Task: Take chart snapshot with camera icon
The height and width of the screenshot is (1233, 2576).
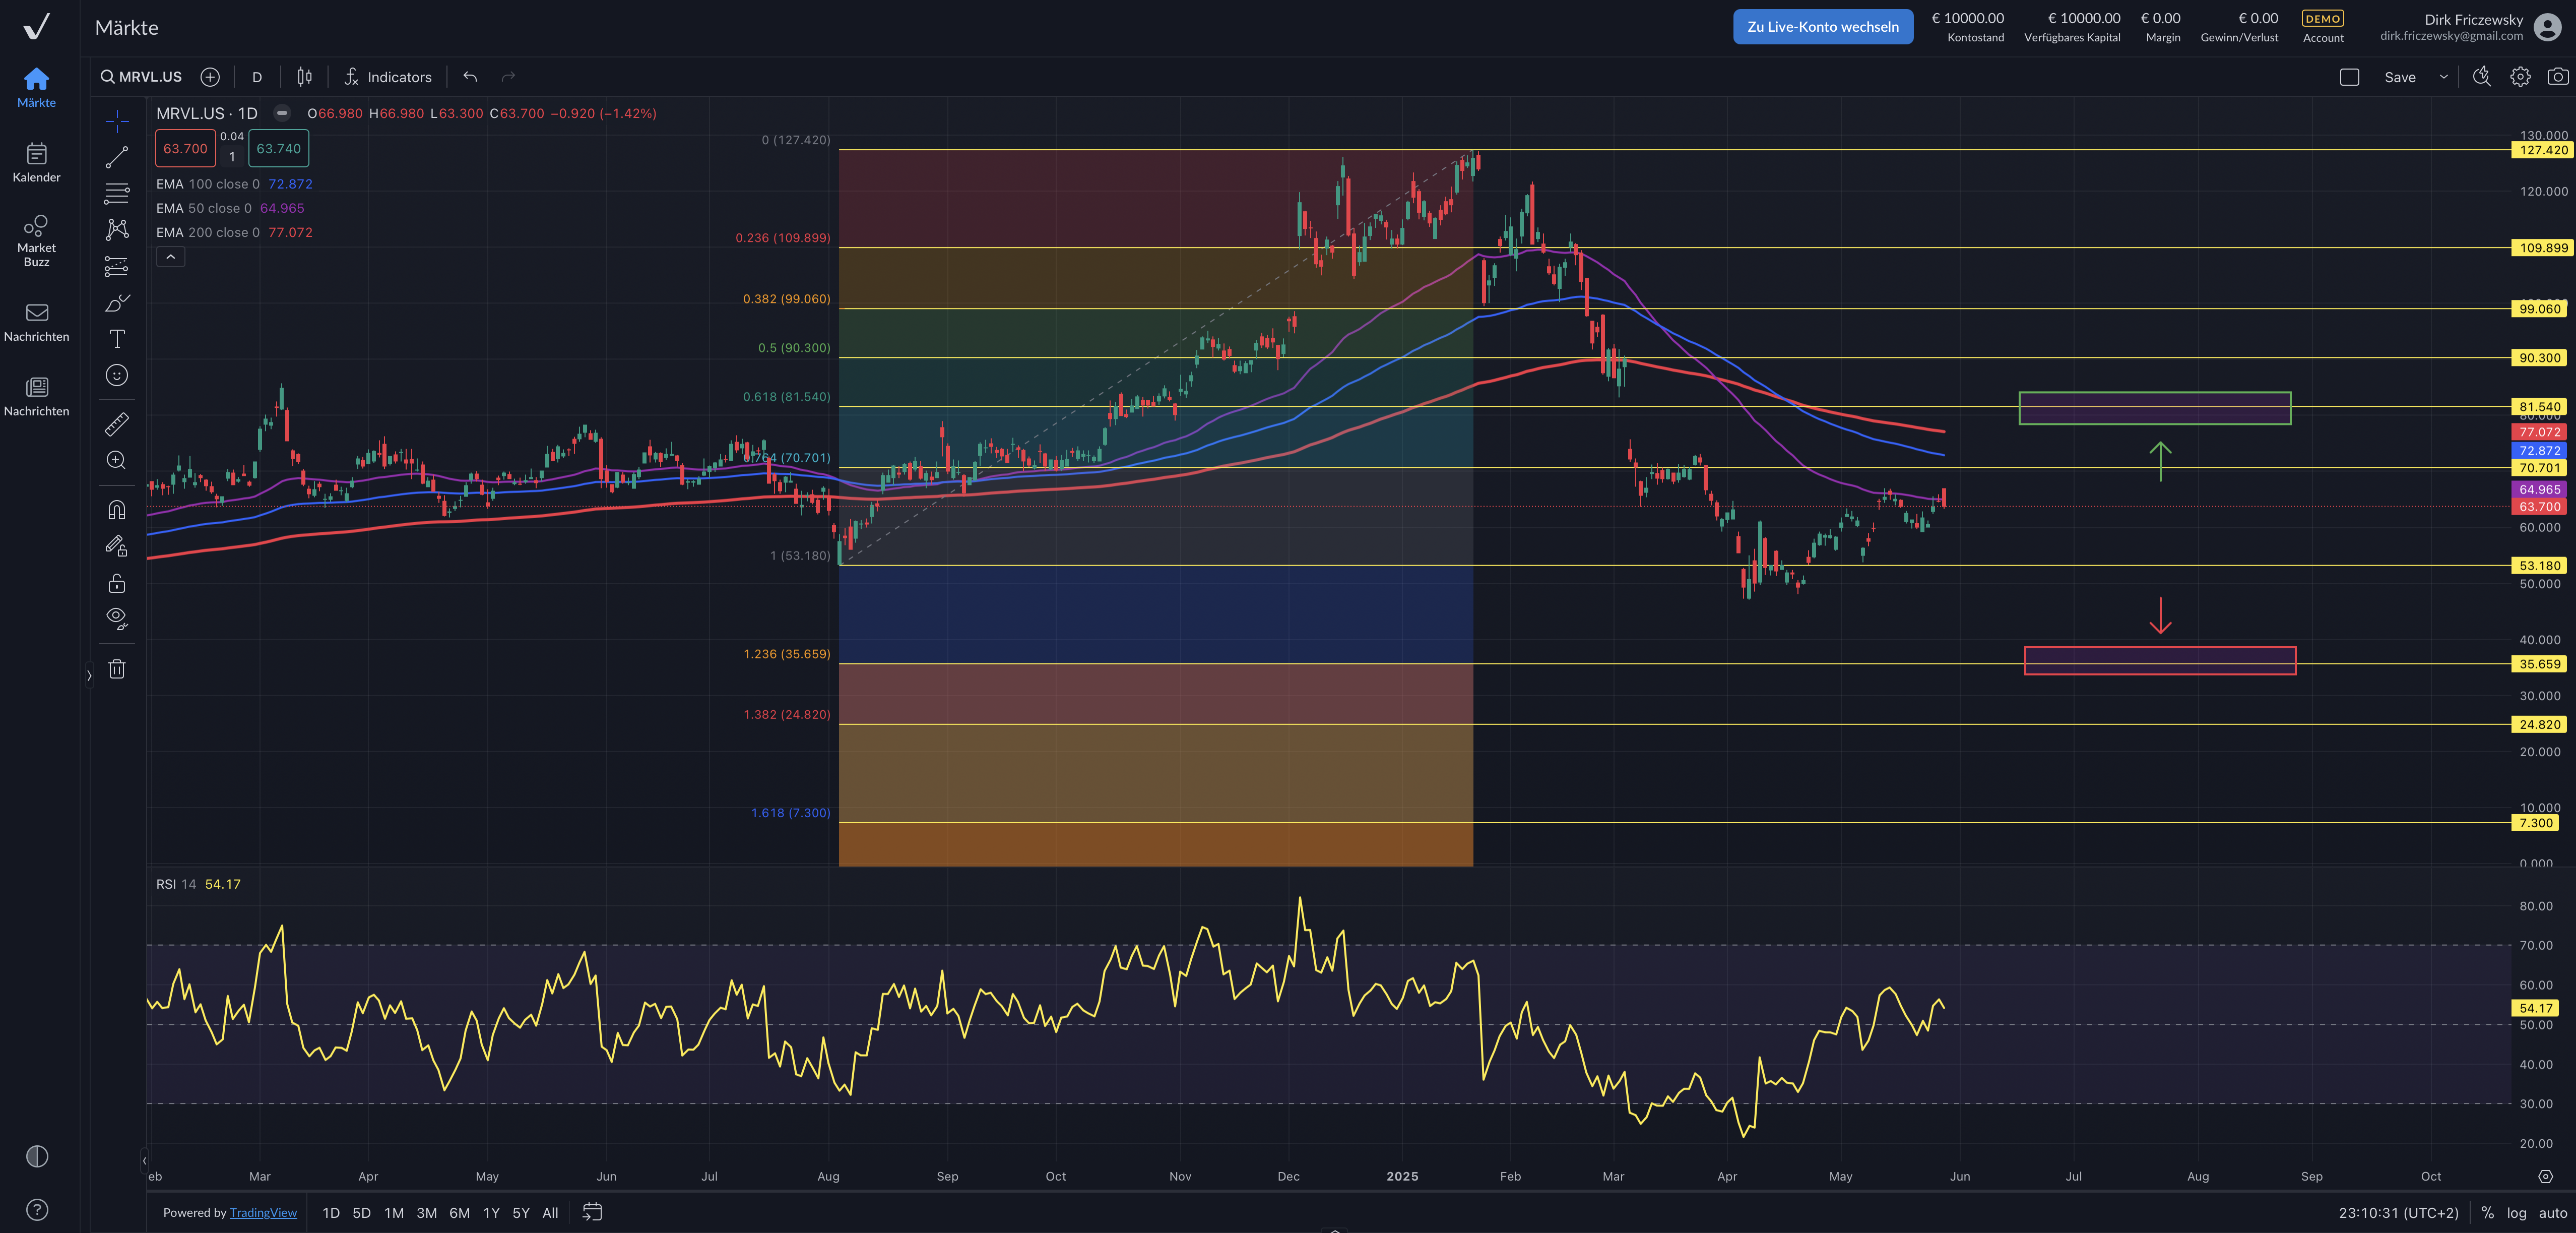Action: 2557,77
